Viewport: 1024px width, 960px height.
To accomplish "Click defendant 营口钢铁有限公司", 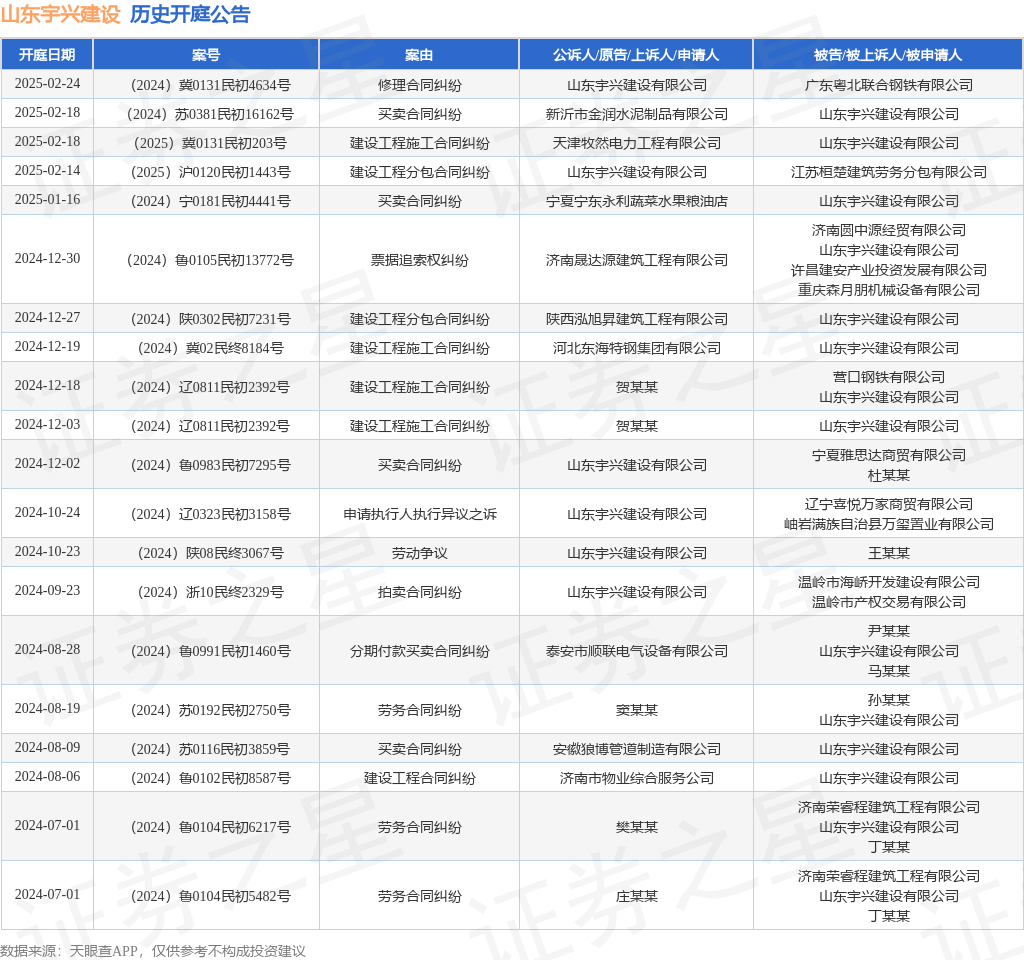I will point(889,377).
